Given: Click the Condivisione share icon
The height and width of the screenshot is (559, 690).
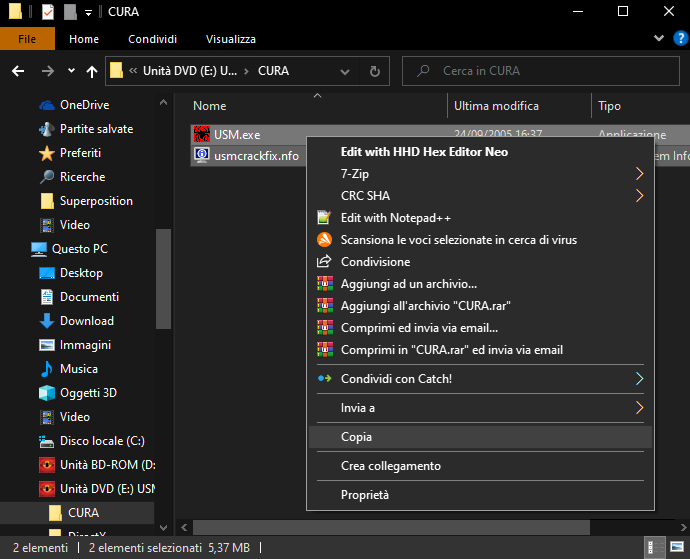Looking at the screenshot, I should pos(324,261).
